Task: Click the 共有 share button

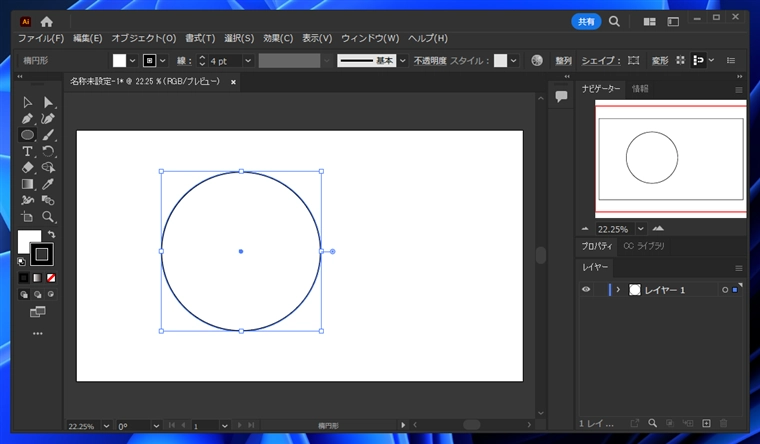Action: (x=586, y=21)
